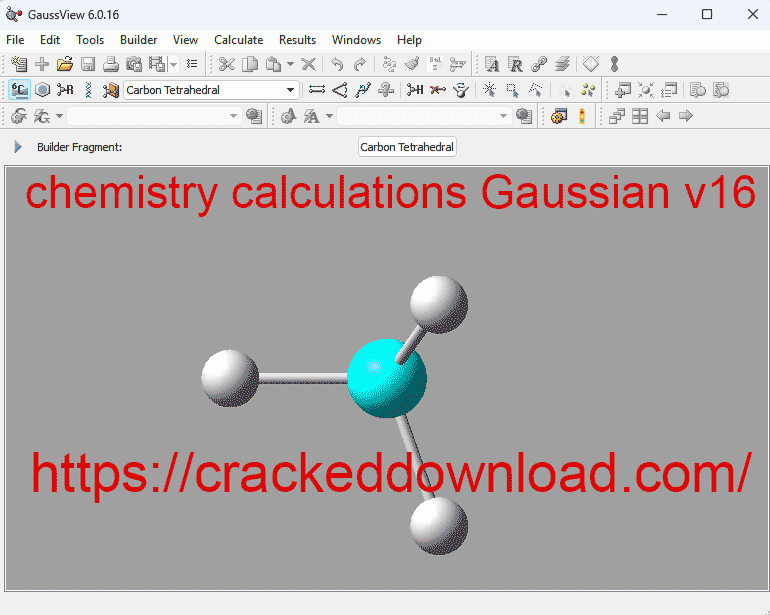The height and width of the screenshot is (615, 770).
Task: Open the Carbon Tetrahedral fragment dropdown
Action: pos(211,90)
